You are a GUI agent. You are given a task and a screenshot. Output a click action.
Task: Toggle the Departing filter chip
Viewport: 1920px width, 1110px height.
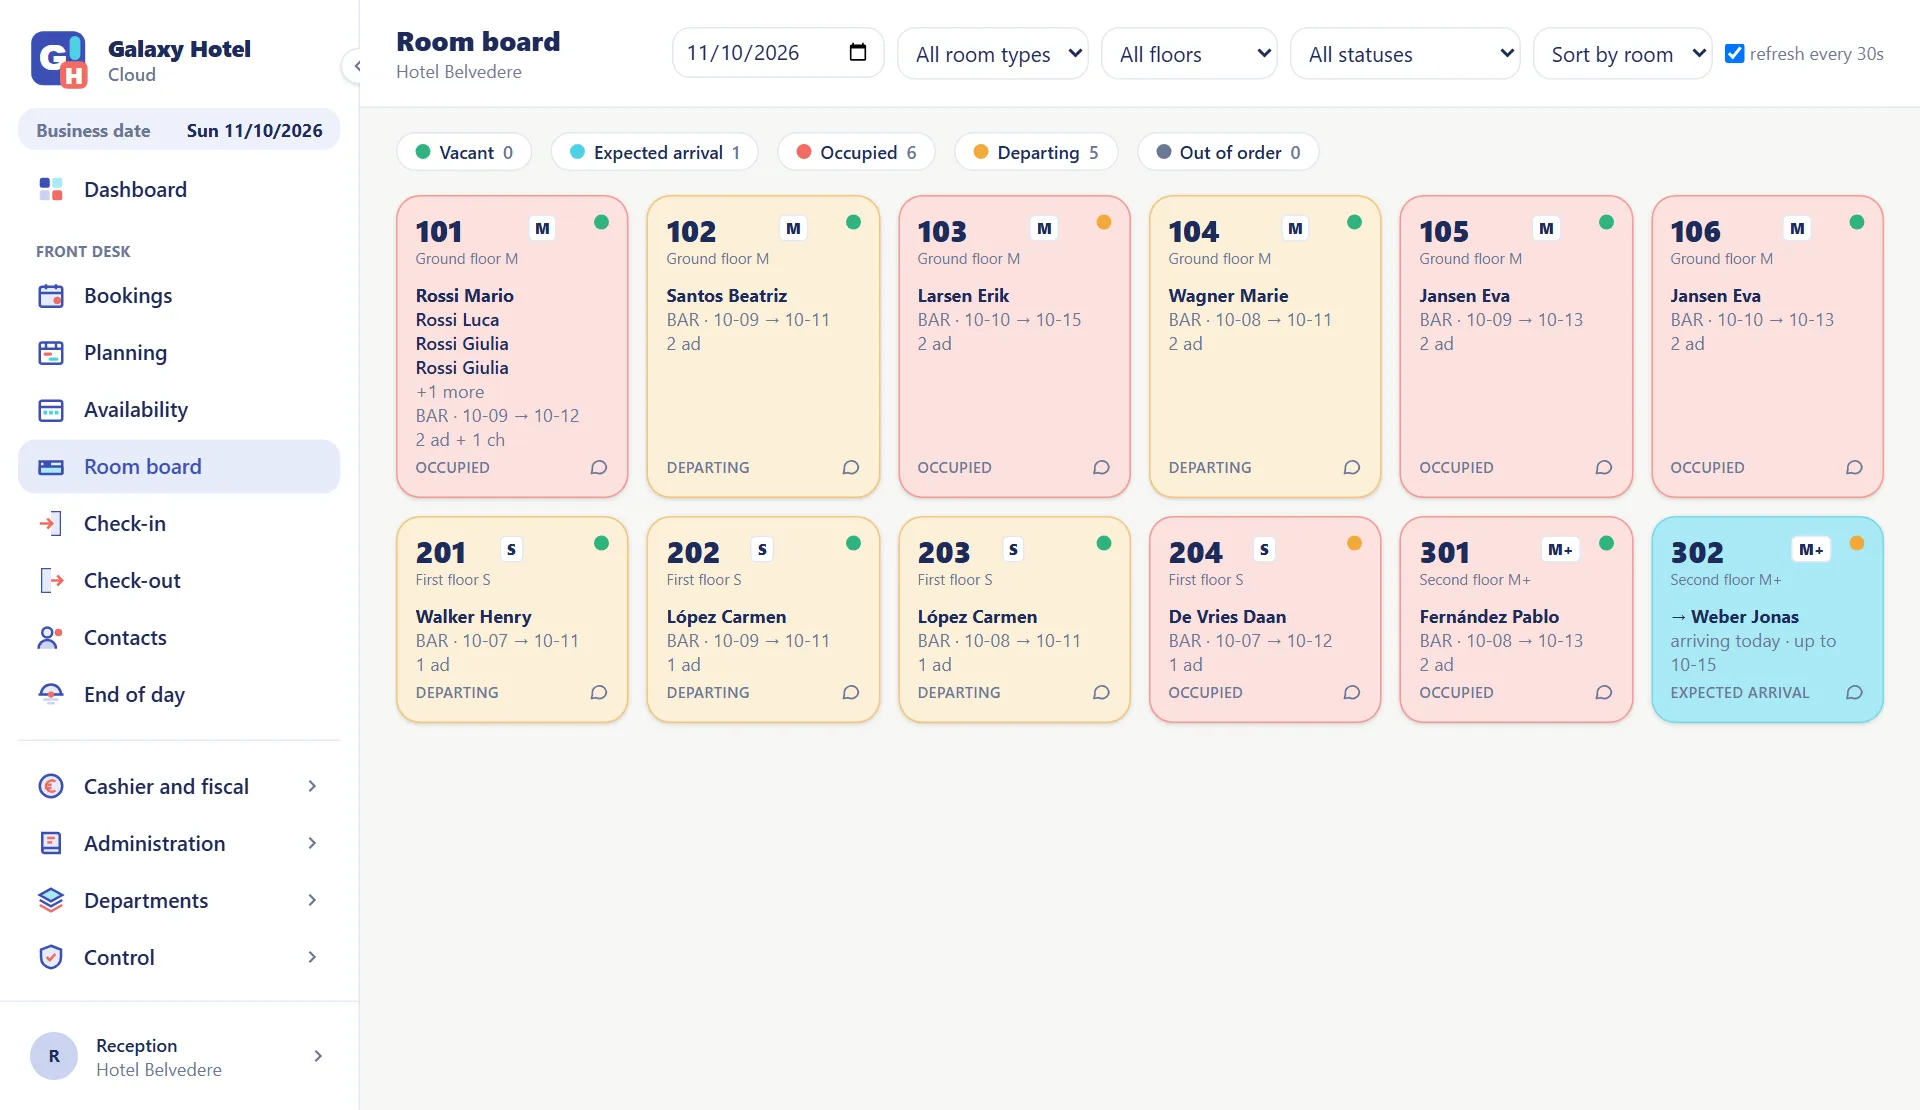coord(1036,152)
